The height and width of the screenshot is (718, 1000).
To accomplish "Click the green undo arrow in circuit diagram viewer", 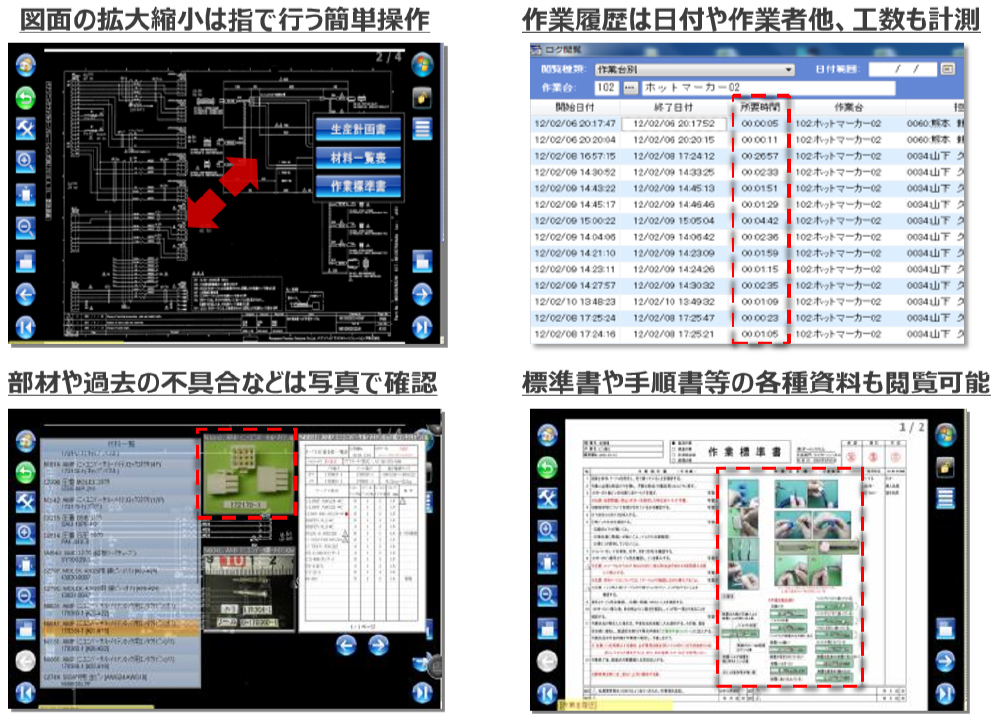I will 26,98.
